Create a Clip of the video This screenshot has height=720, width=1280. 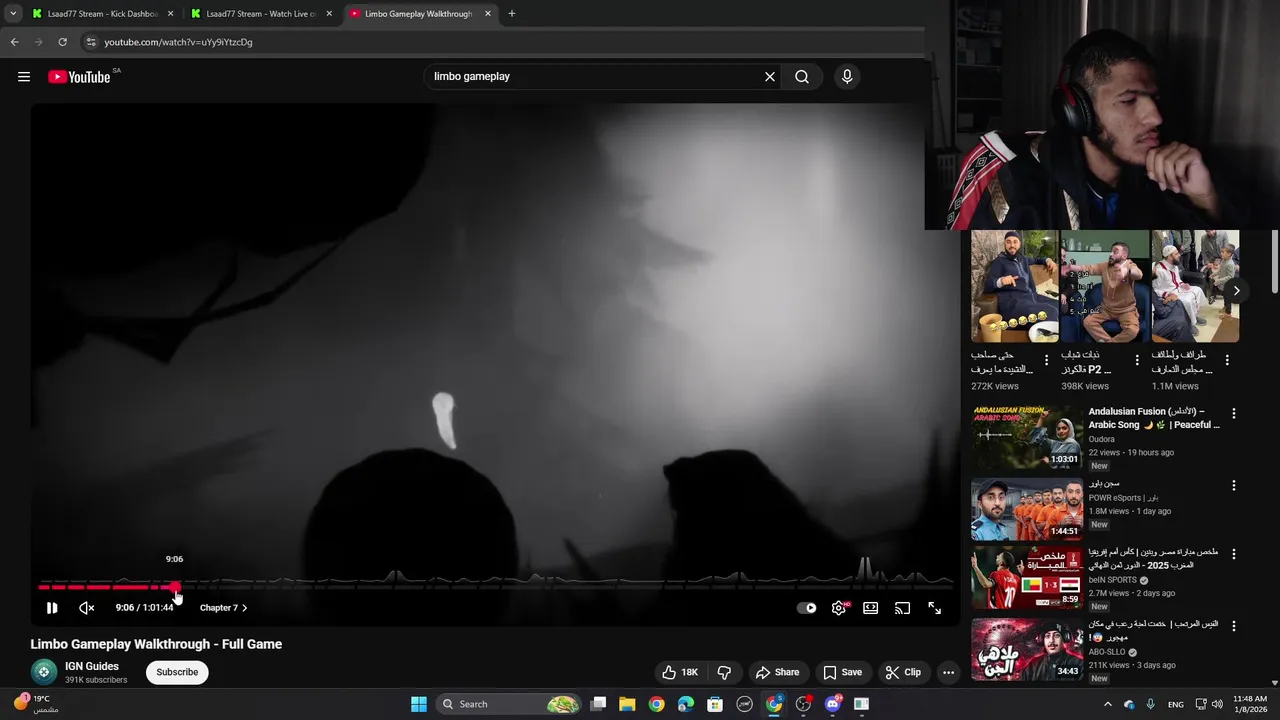click(x=903, y=673)
